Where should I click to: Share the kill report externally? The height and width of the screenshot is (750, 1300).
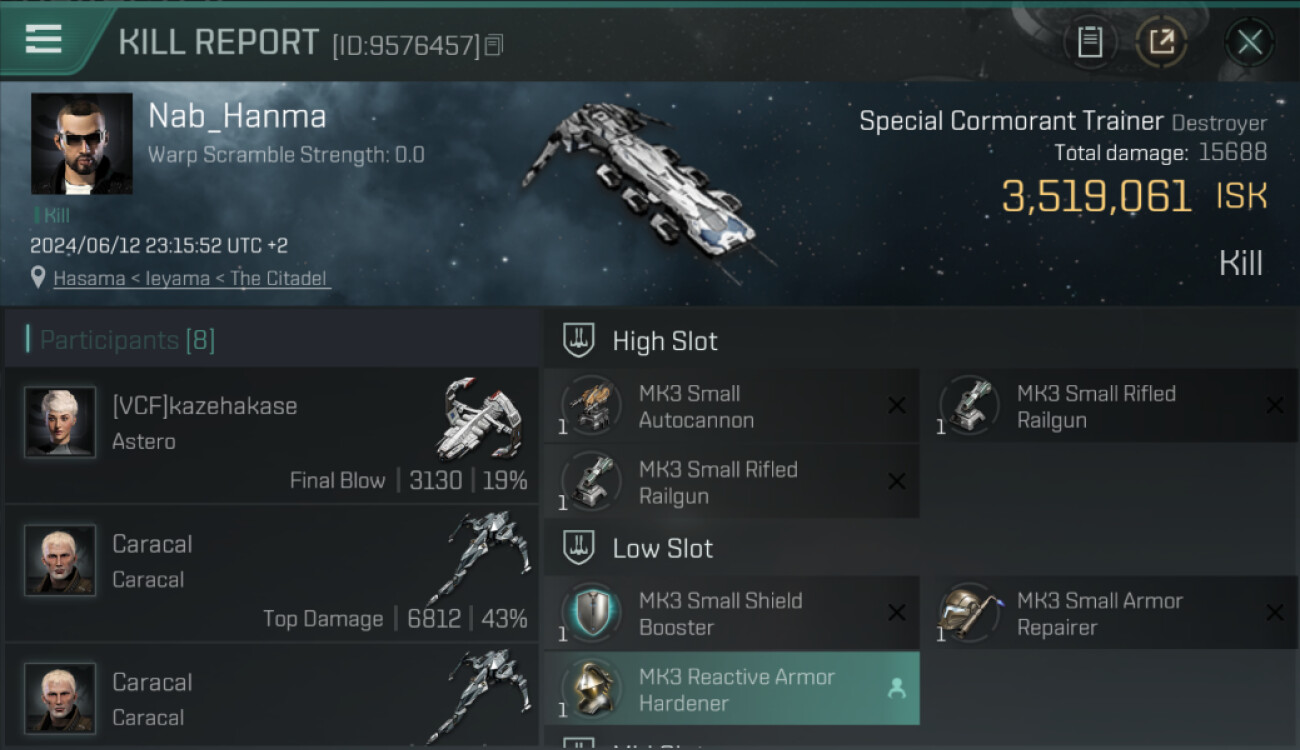1161,42
